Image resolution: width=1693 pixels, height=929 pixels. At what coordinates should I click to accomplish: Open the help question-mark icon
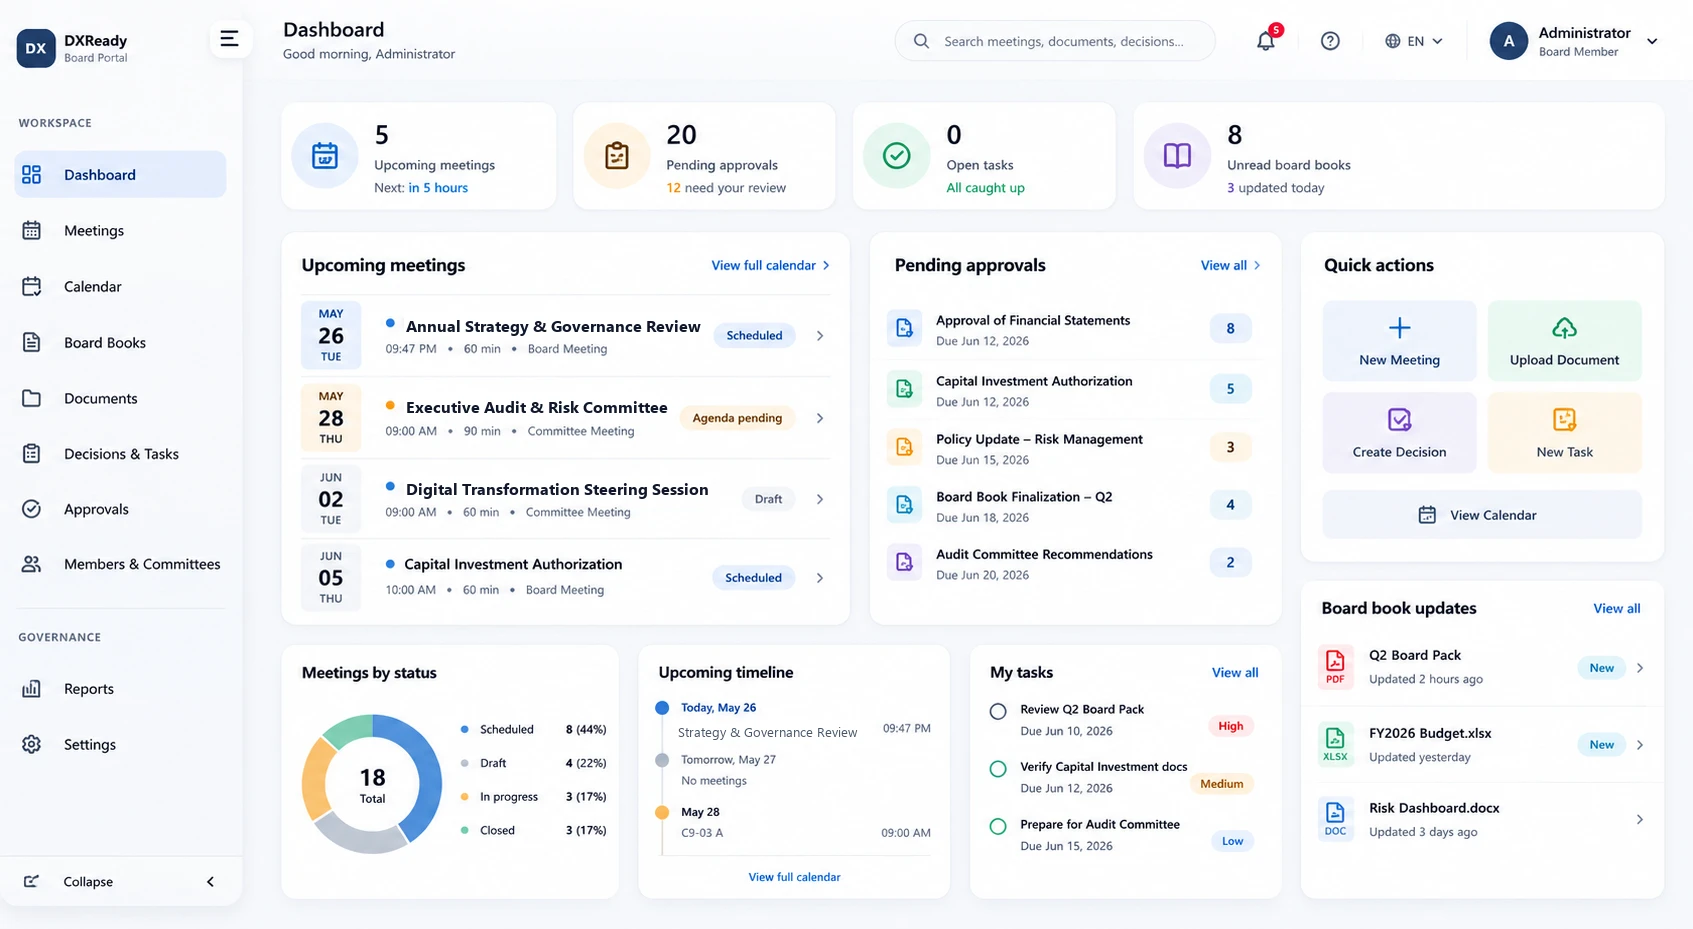tap(1330, 41)
